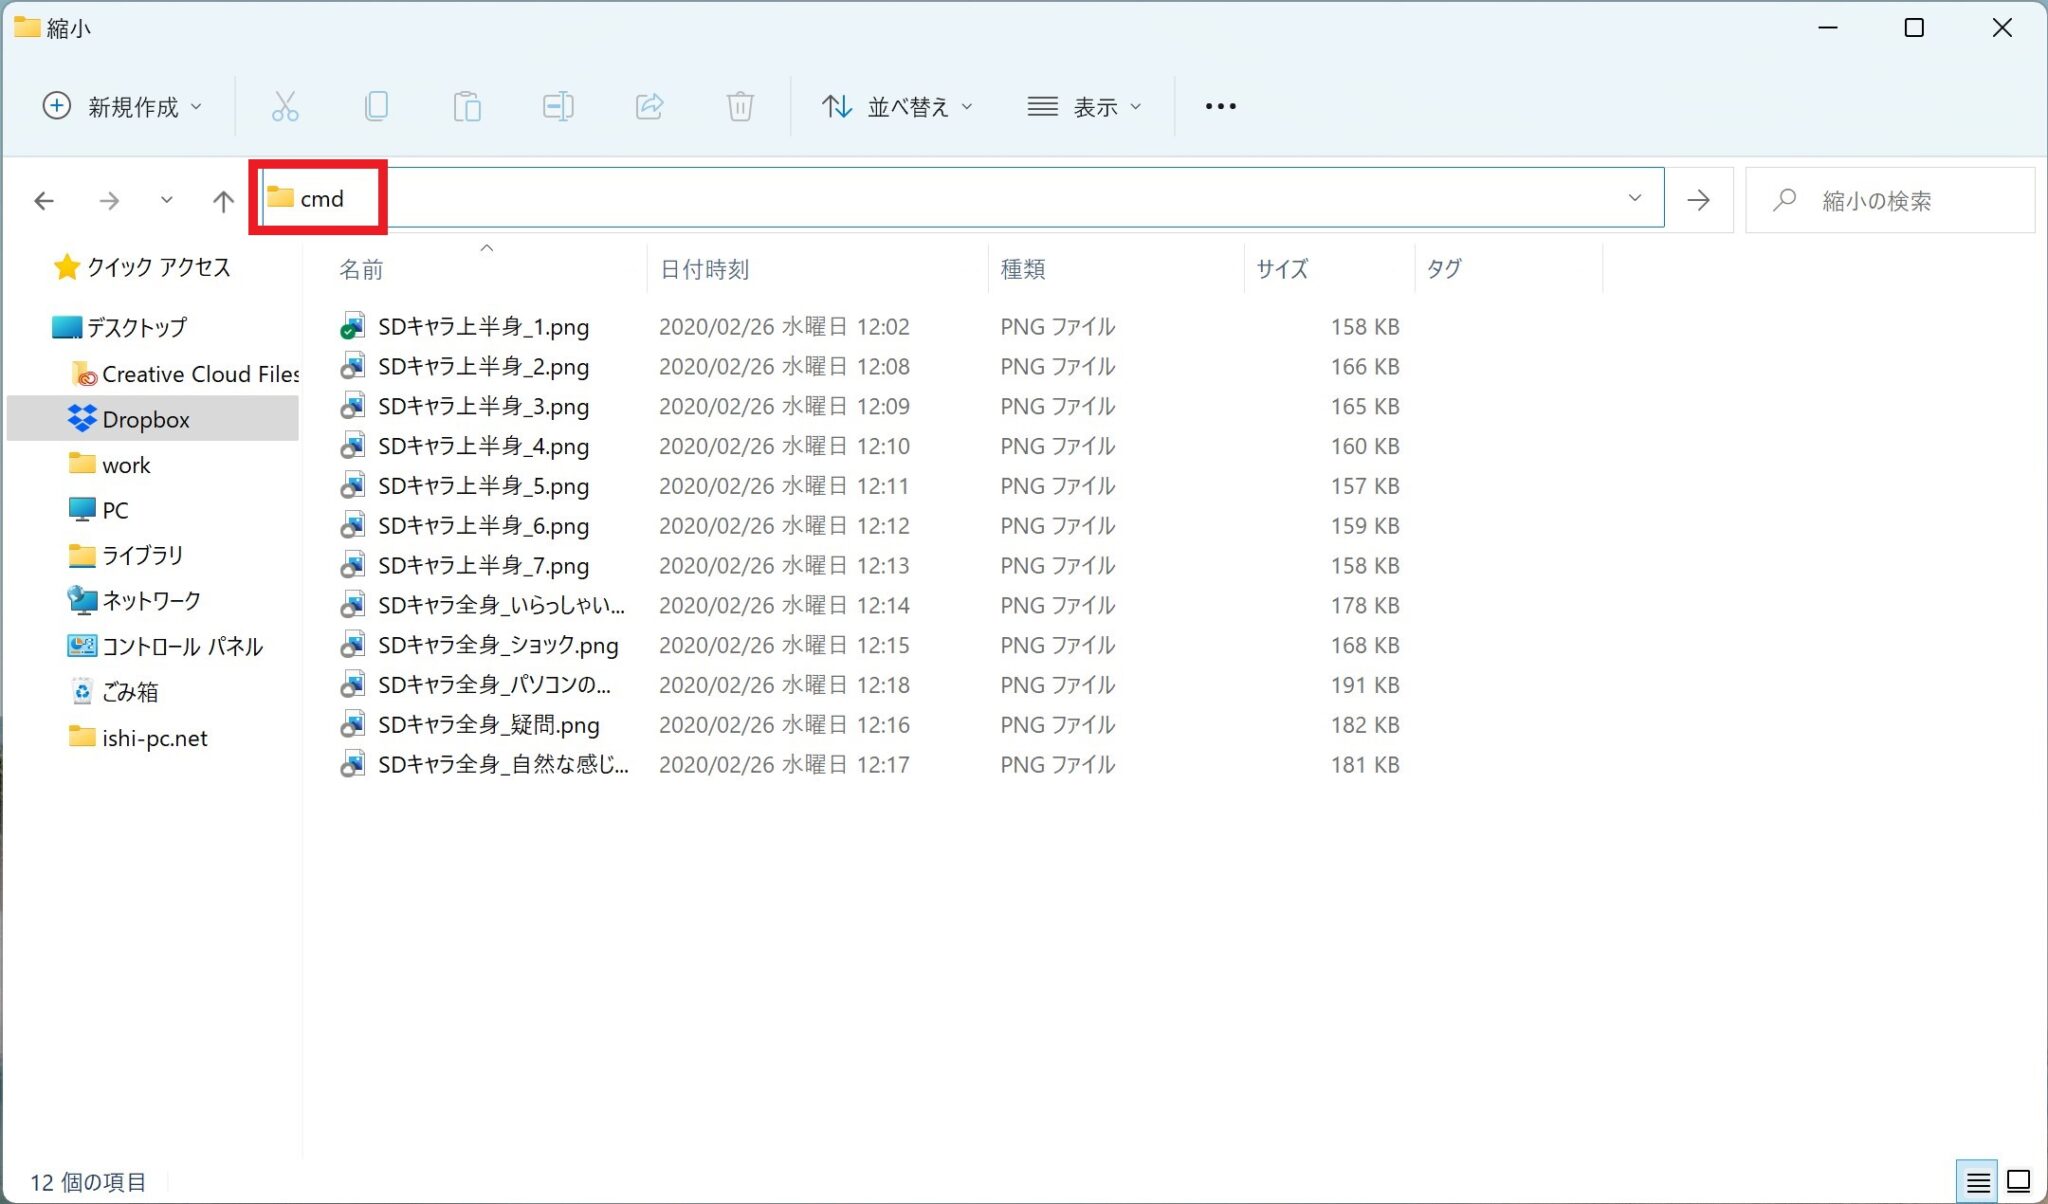Click the Delete trash can icon
This screenshot has height=1204, width=2048.
(x=740, y=106)
